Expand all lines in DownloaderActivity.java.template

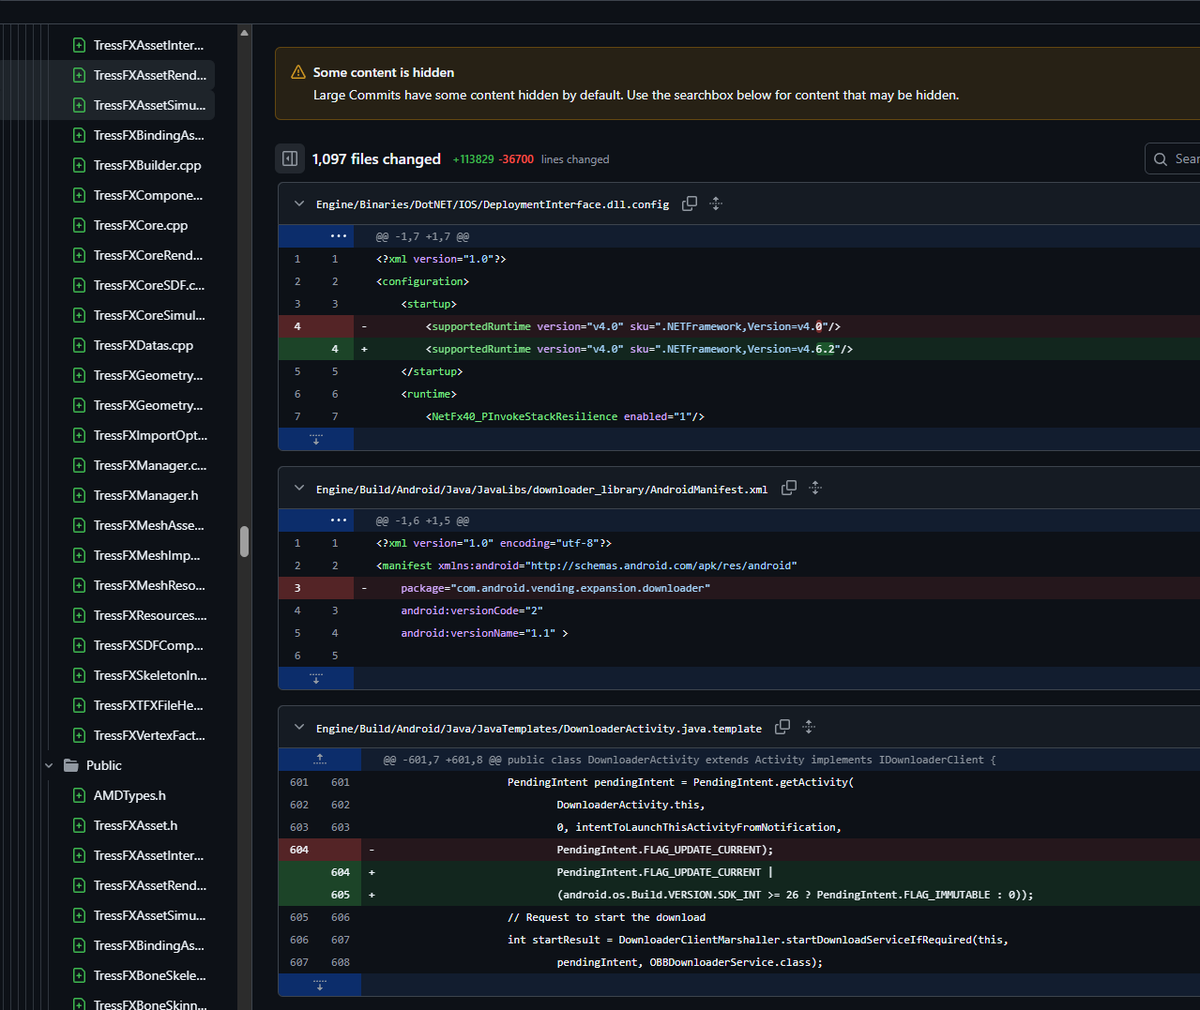pos(809,727)
